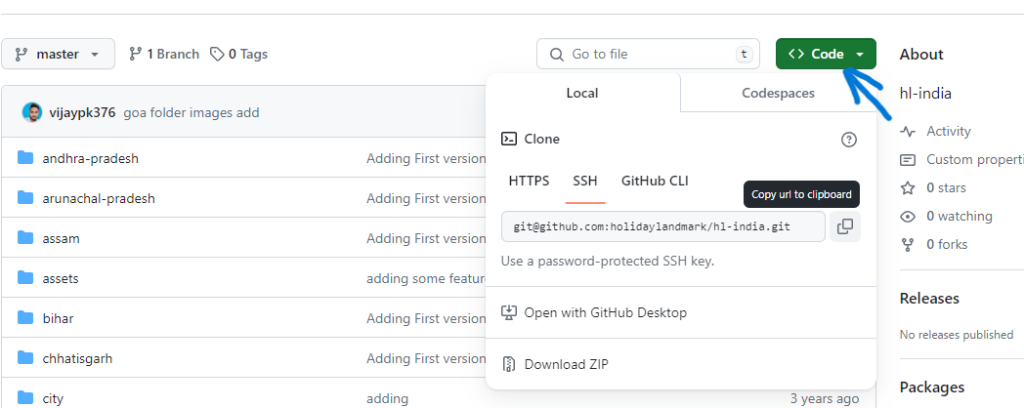Click the forks icon in About
The image size is (1024, 408).
coord(908,244)
